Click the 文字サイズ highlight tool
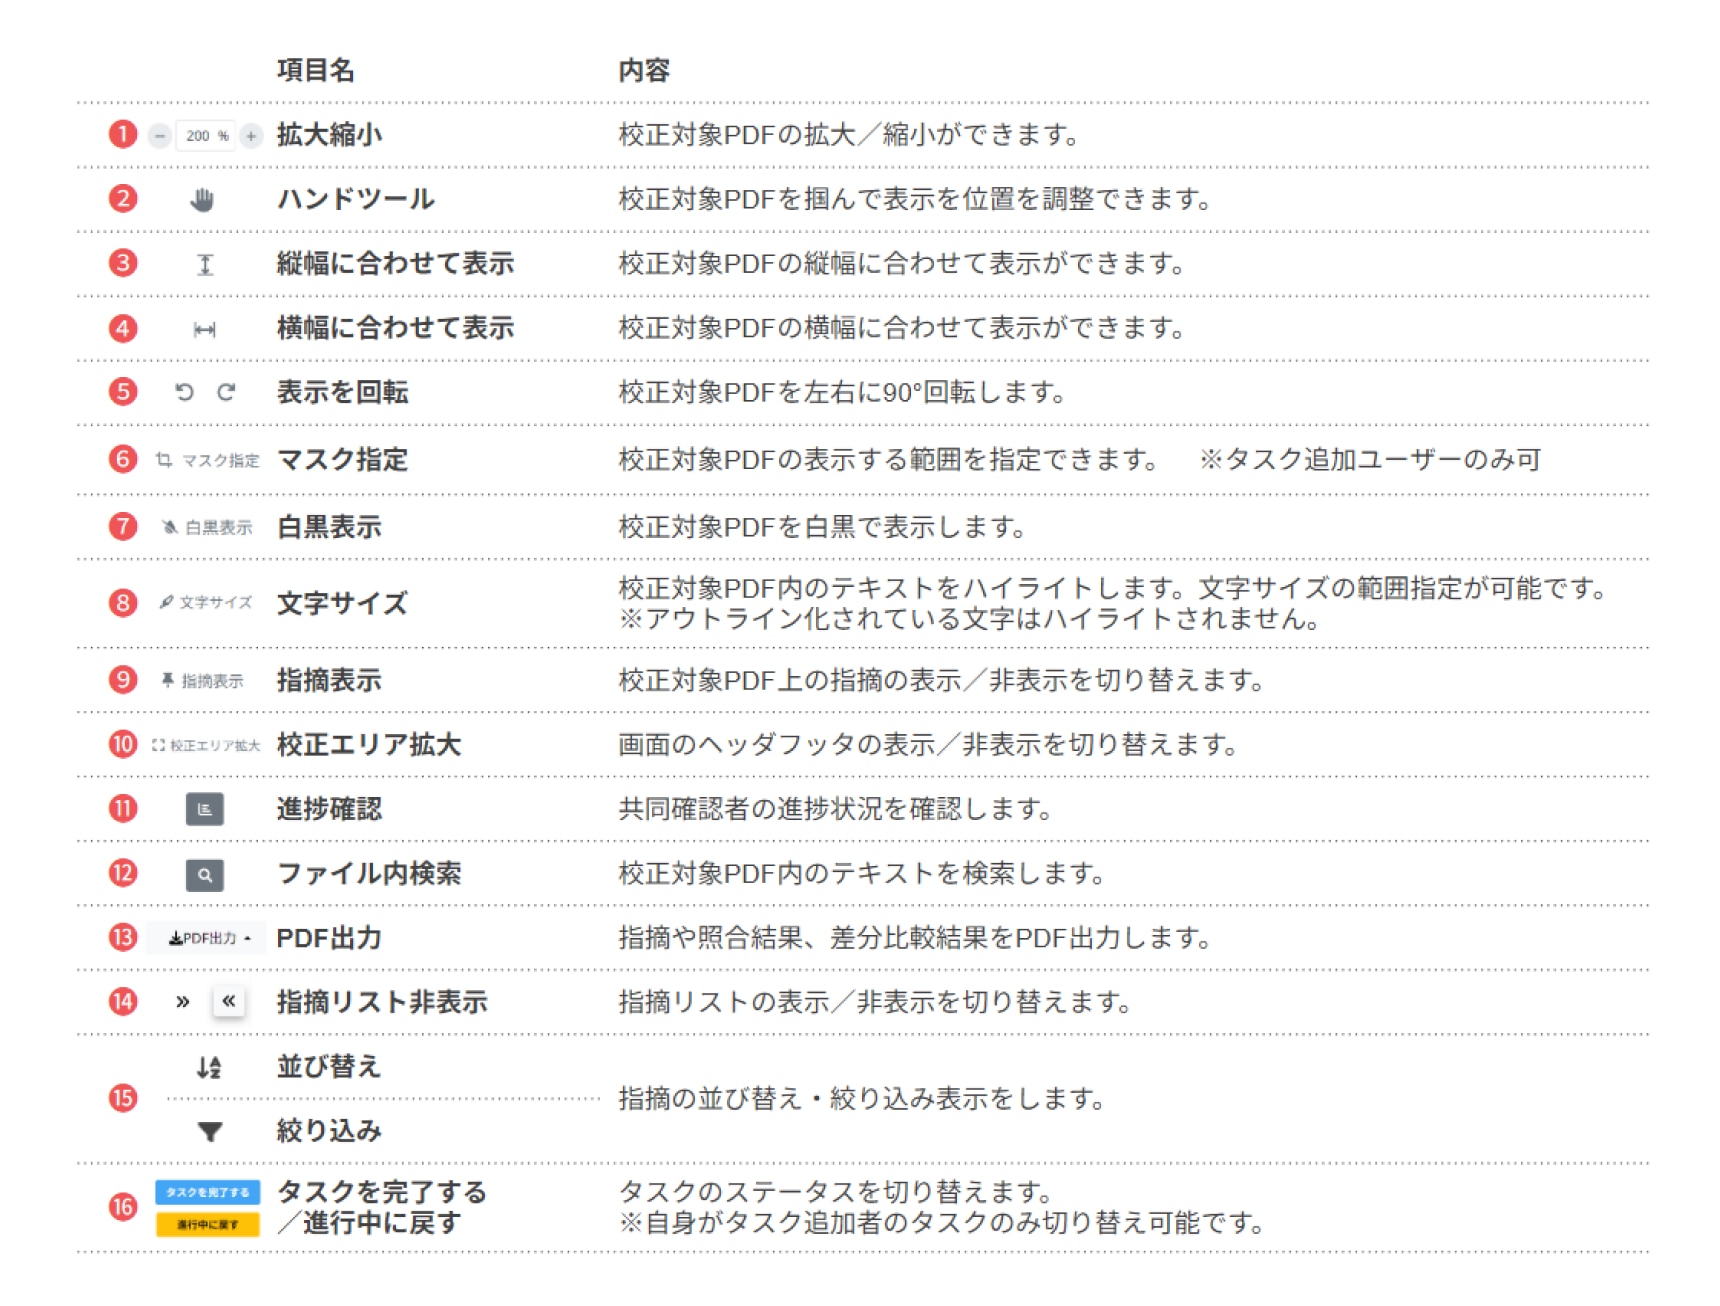Viewport: 1720px width, 1306px height. (207, 602)
